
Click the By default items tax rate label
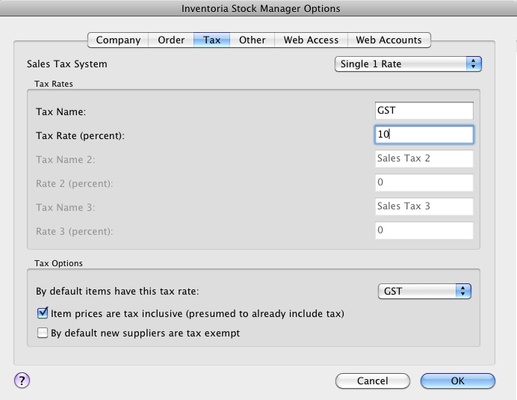(x=117, y=291)
